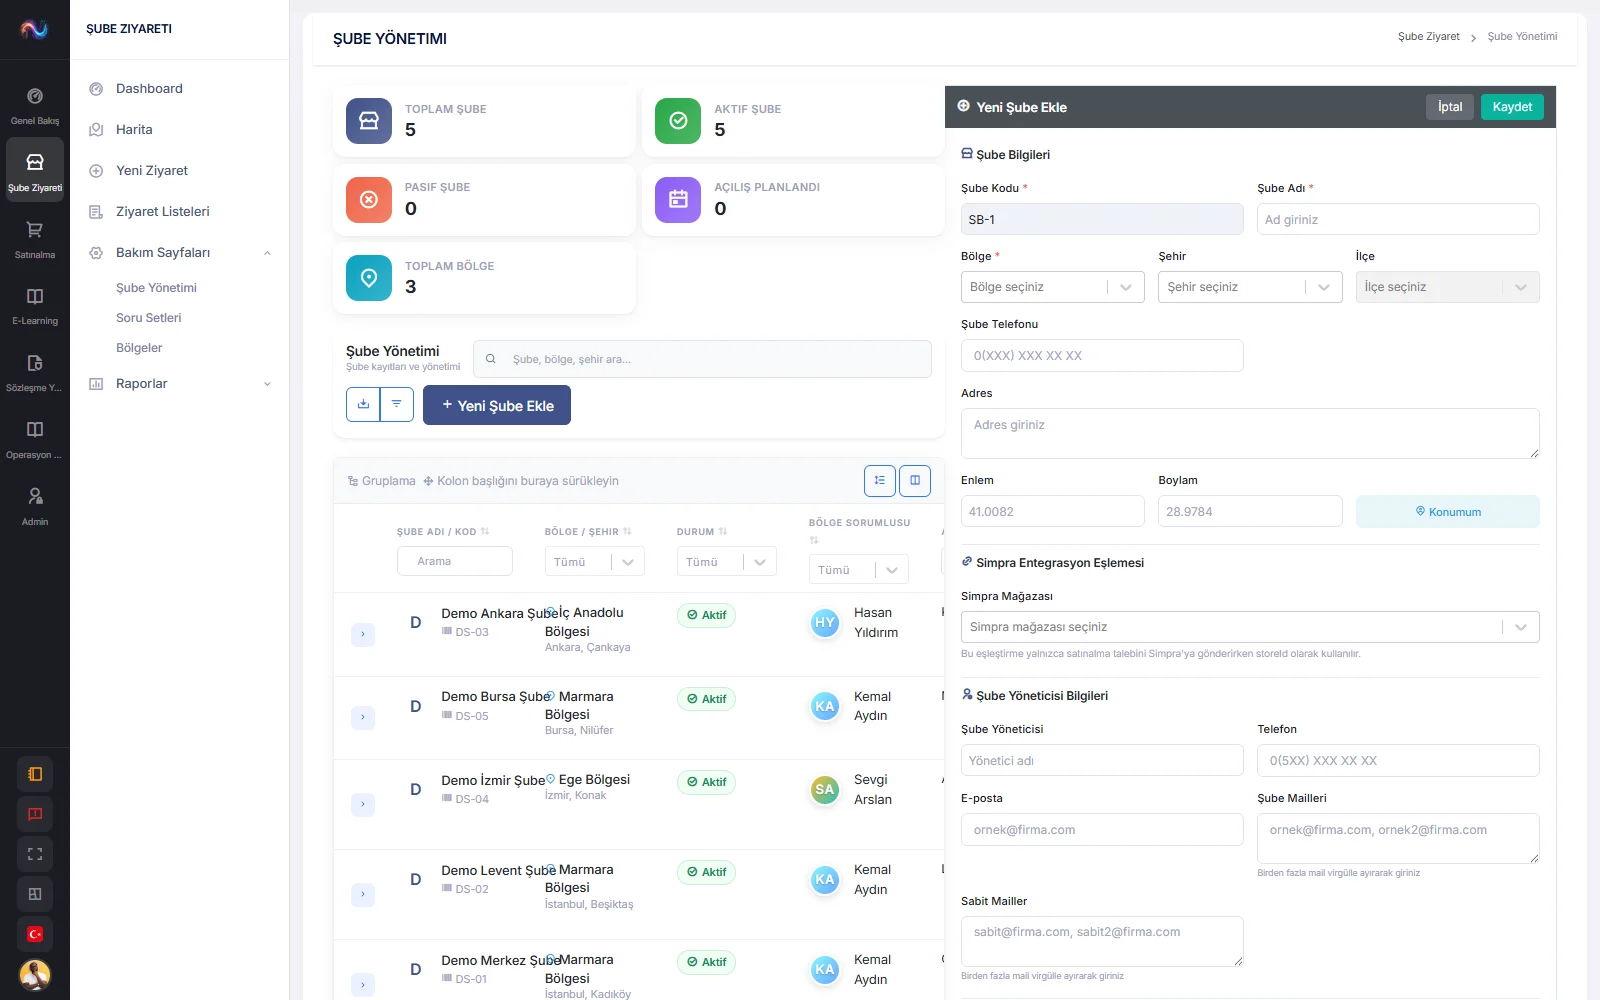1600x1000 pixels.
Task: Expand the Demo Bursa Şube row
Action: point(363,717)
